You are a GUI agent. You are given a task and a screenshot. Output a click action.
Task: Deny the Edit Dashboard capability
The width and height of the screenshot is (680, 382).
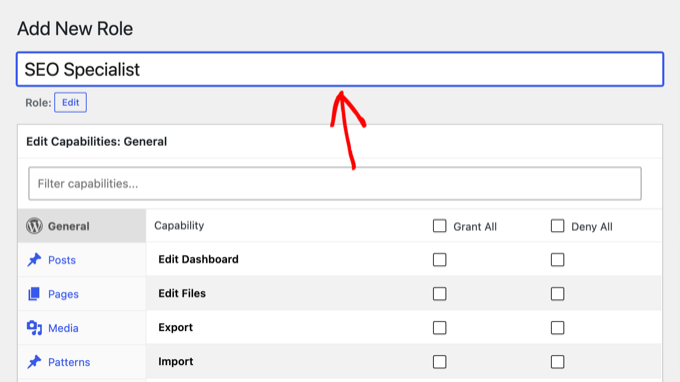pos(557,260)
